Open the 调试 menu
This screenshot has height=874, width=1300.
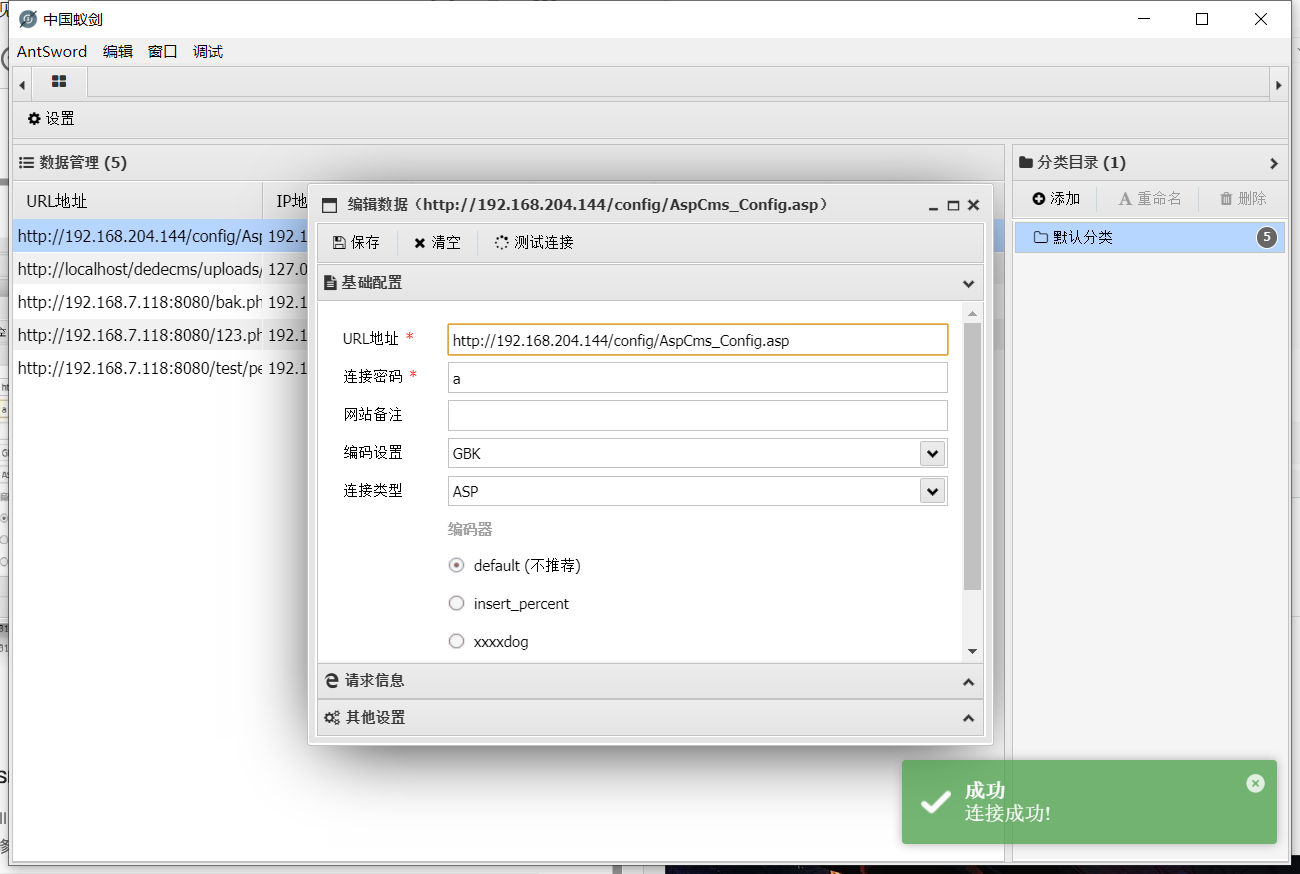[x=208, y=52]
